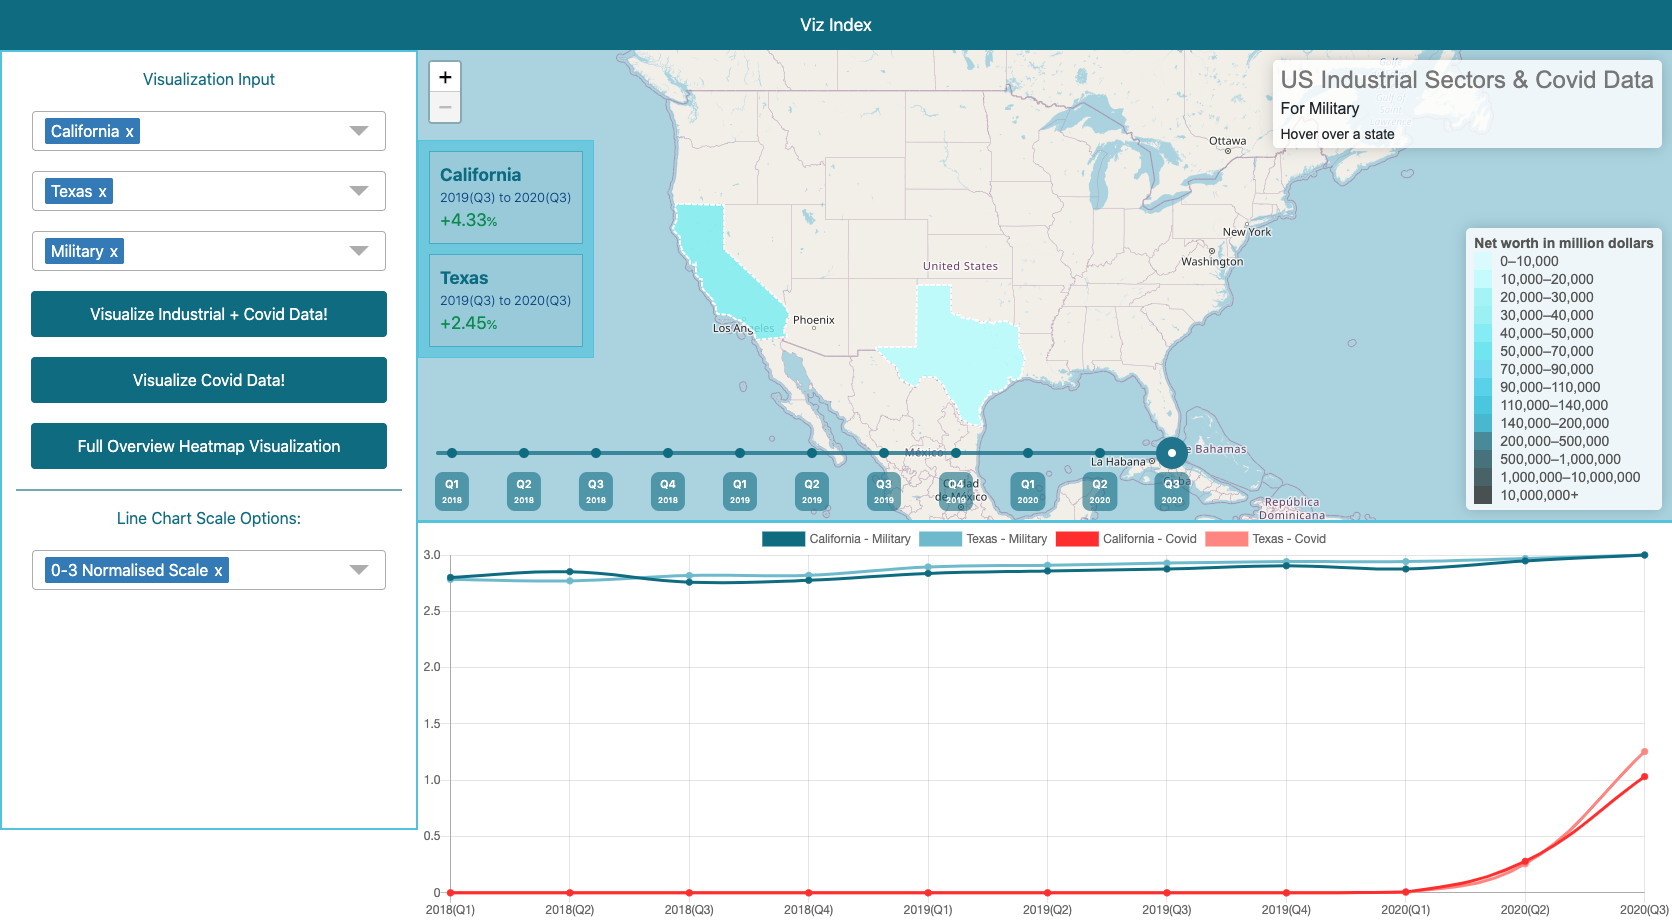Select Q2 2018 on the timeline
Image resolution: width=1672 pixels, height=923 pixels.
coord(524,491)
